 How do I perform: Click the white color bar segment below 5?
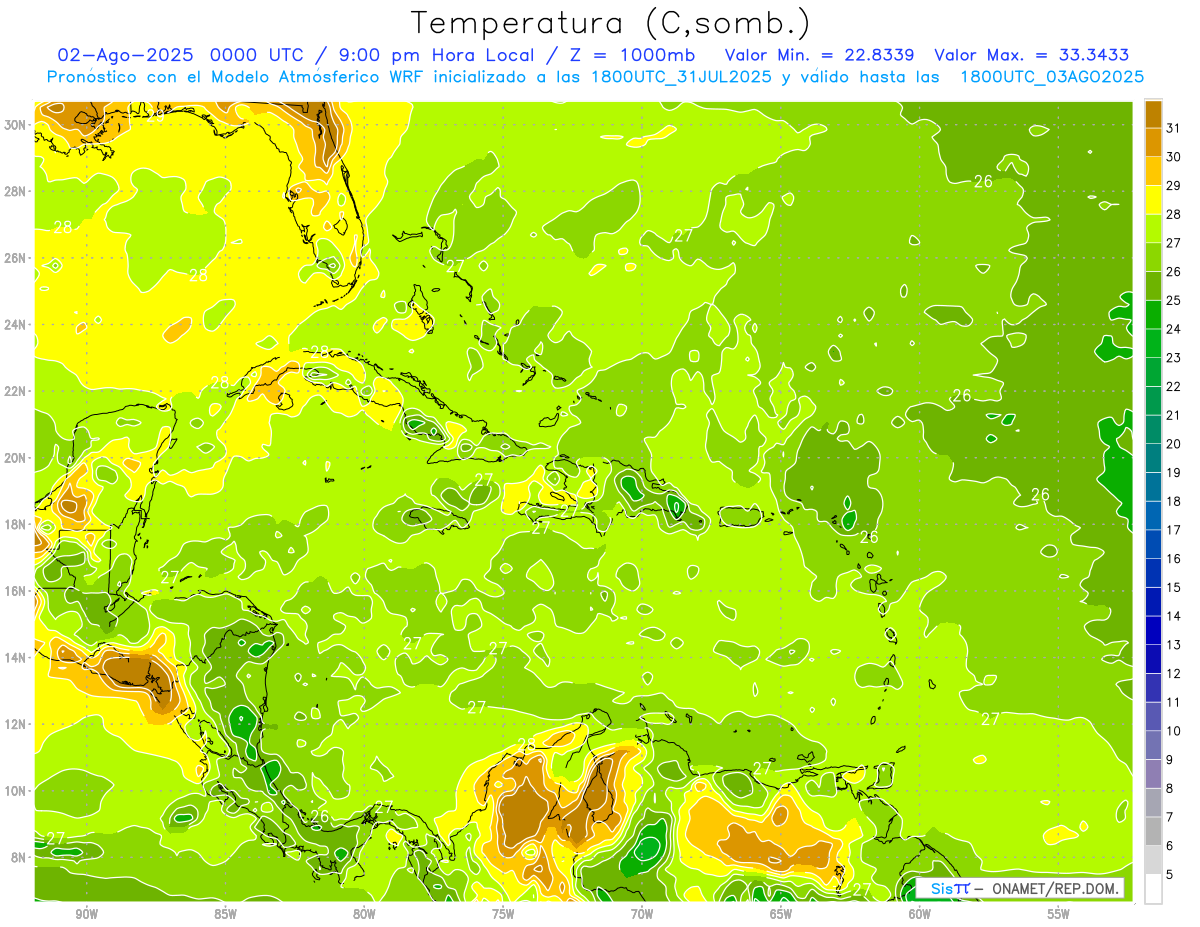pyautogui.click(x=1153, y=889)
